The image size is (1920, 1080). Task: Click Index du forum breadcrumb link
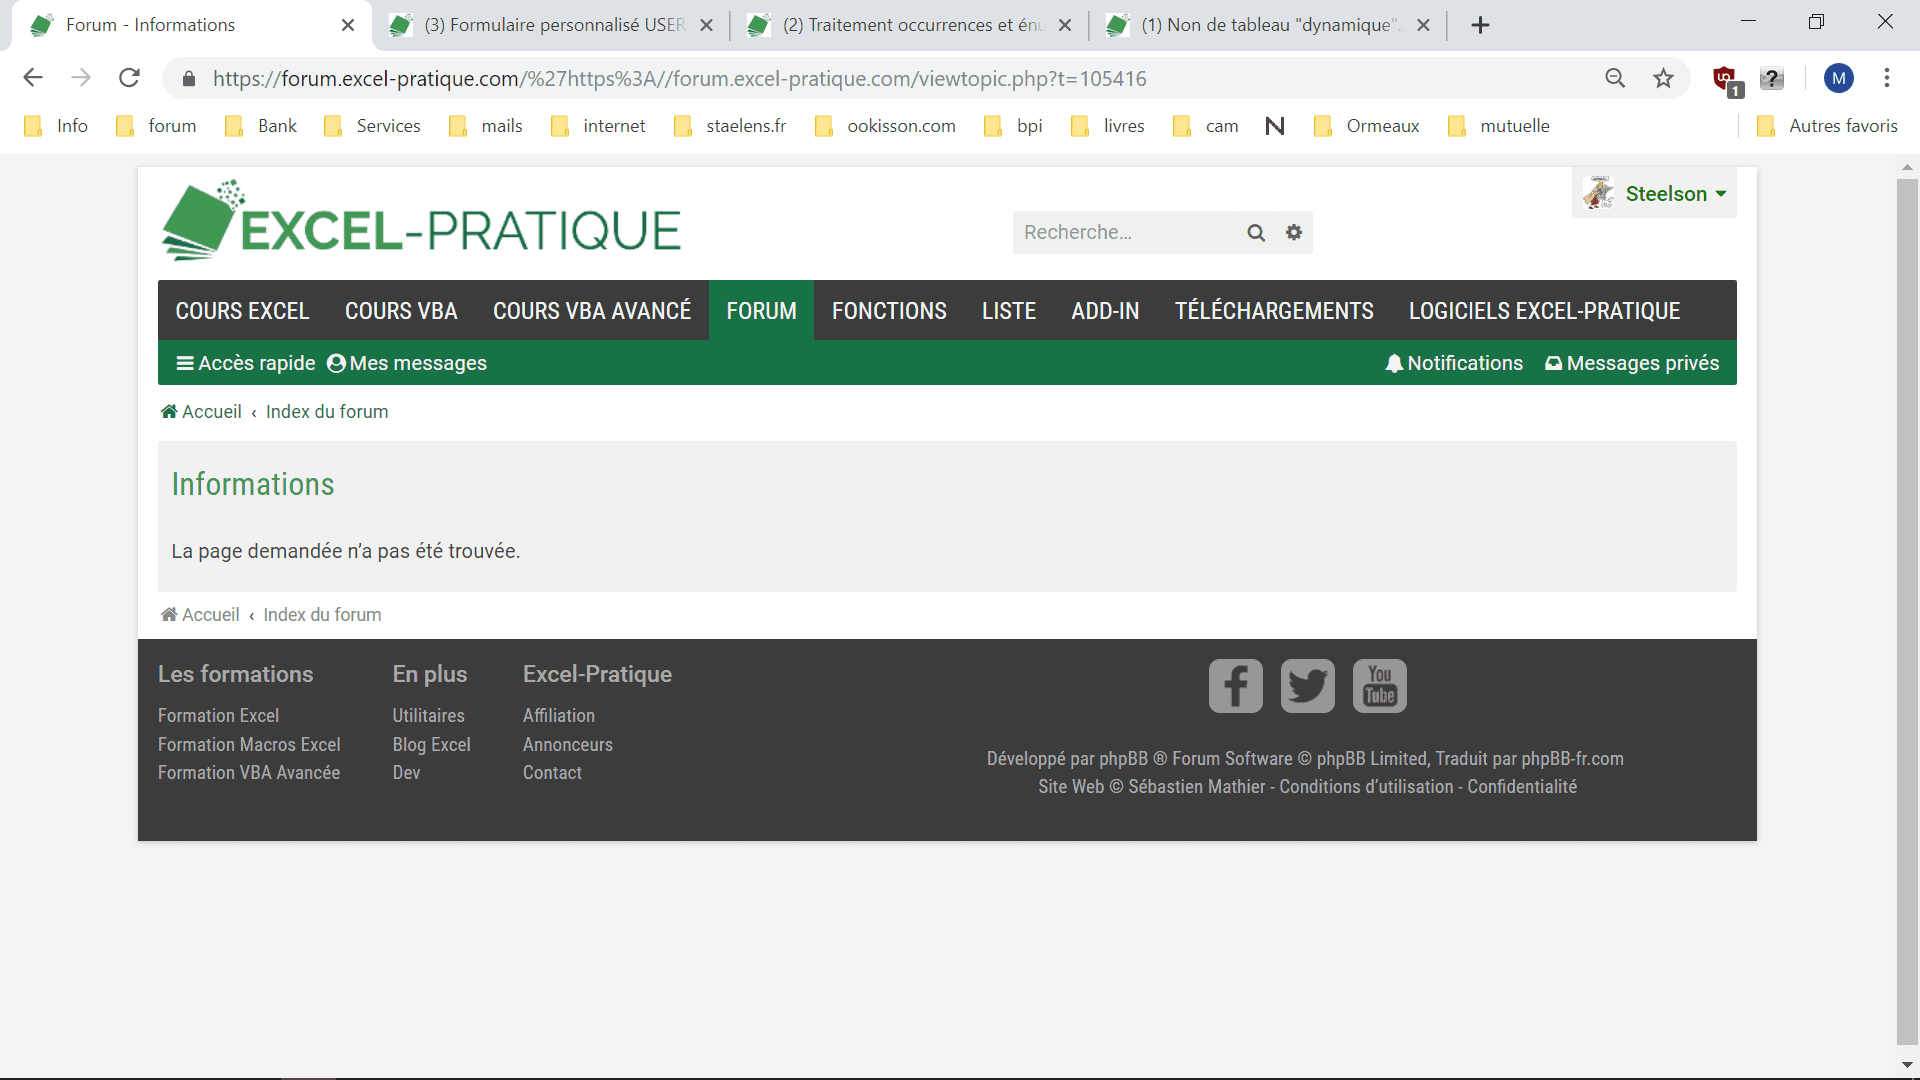(327, 412)
